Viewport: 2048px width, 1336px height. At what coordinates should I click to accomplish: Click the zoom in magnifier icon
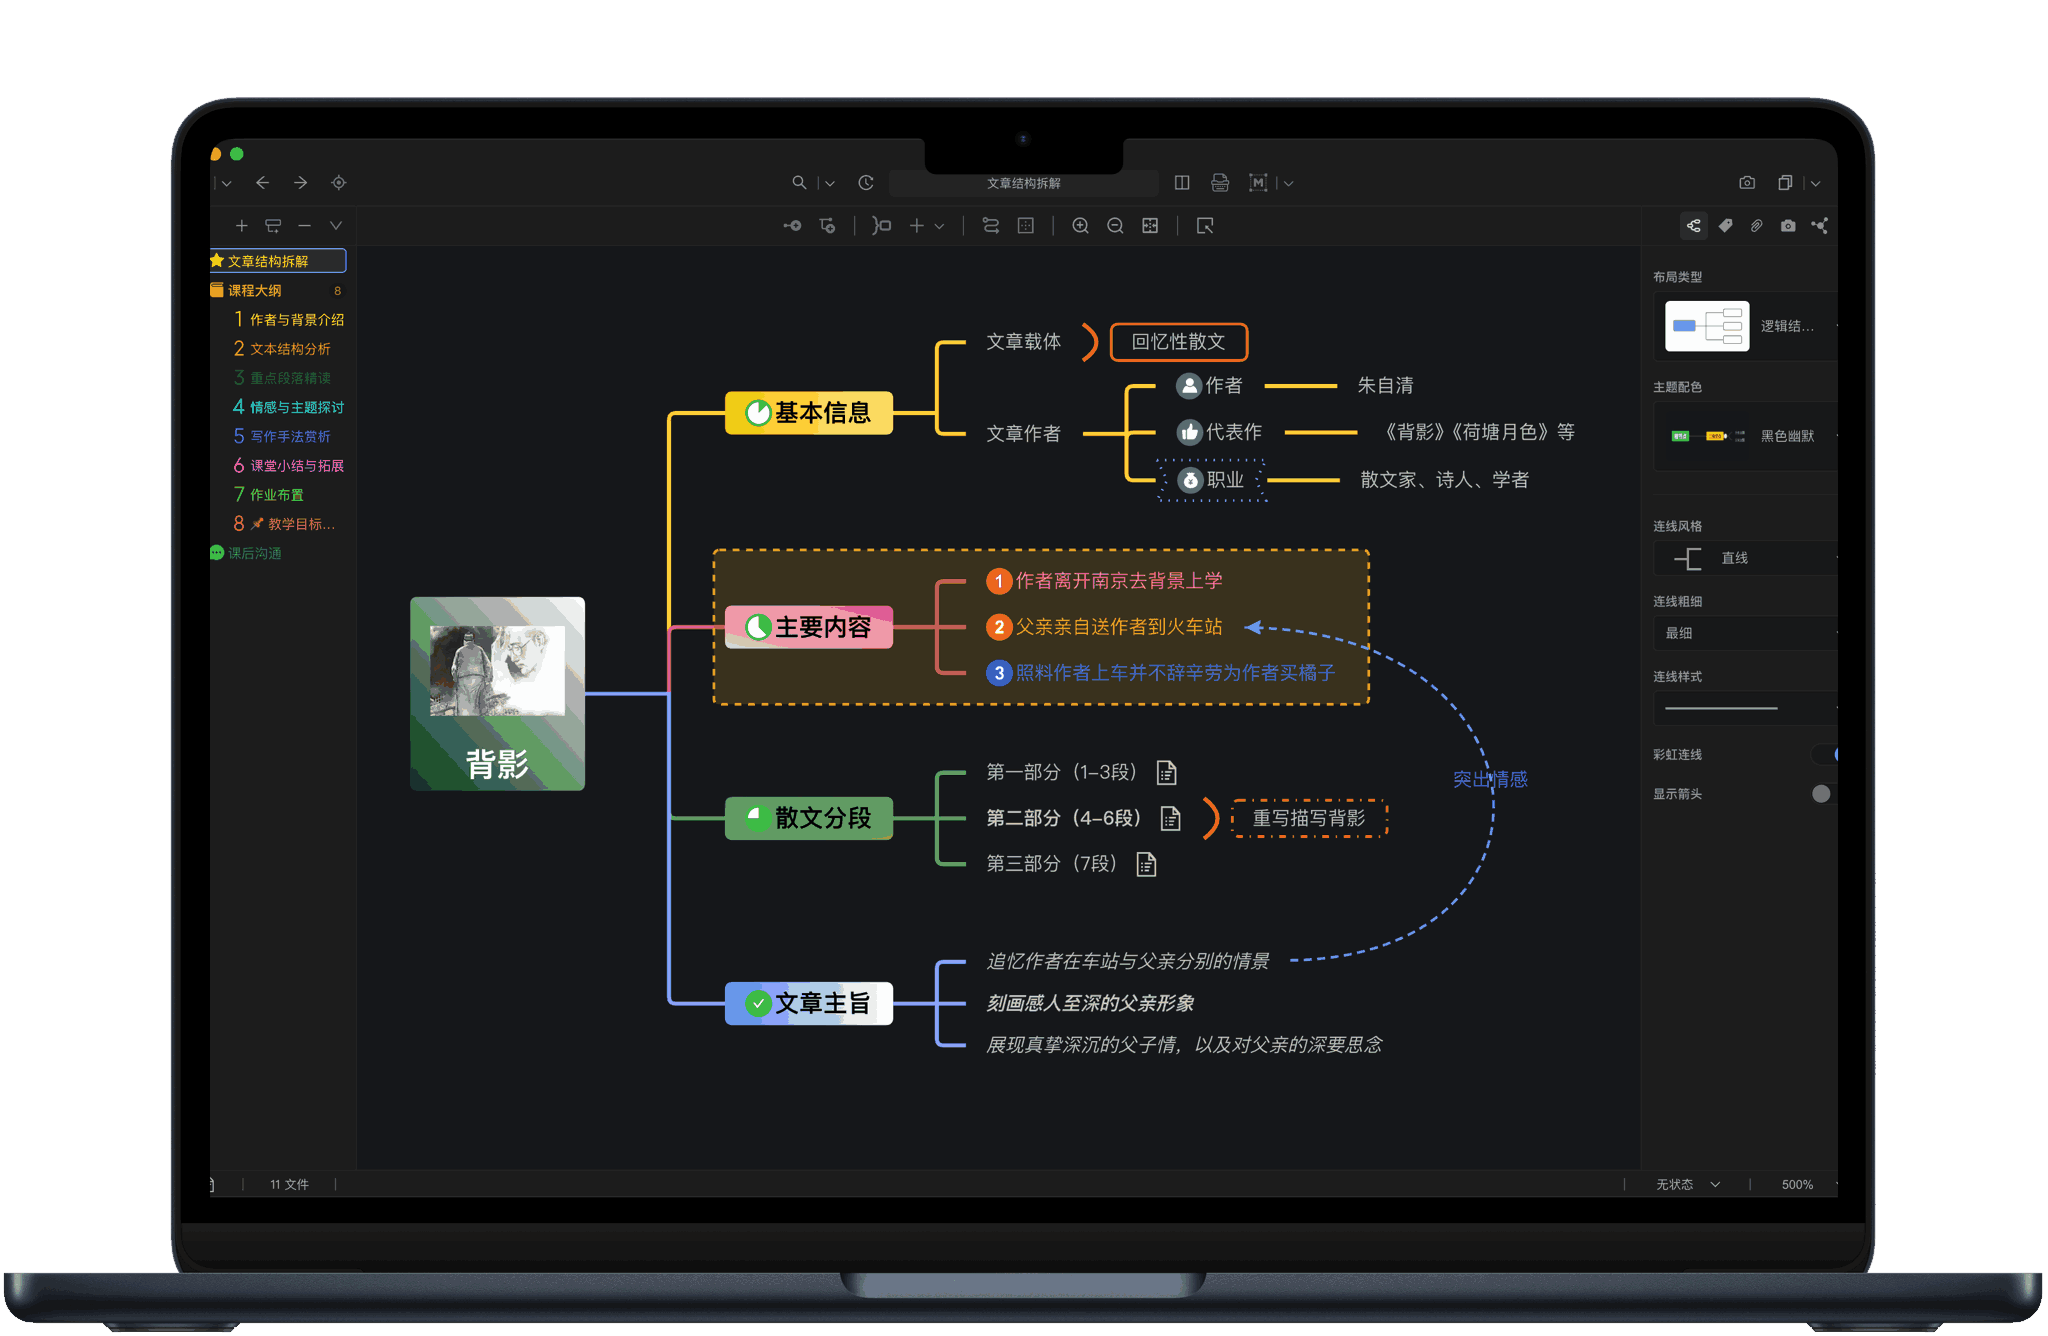click(x=1080, y=226)
